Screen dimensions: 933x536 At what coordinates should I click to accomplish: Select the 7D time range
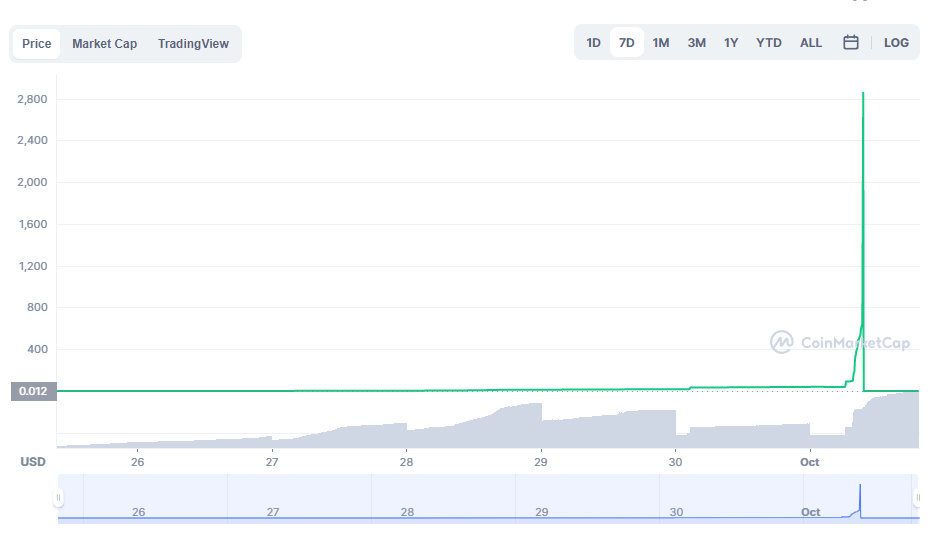[x=627, y=43]
